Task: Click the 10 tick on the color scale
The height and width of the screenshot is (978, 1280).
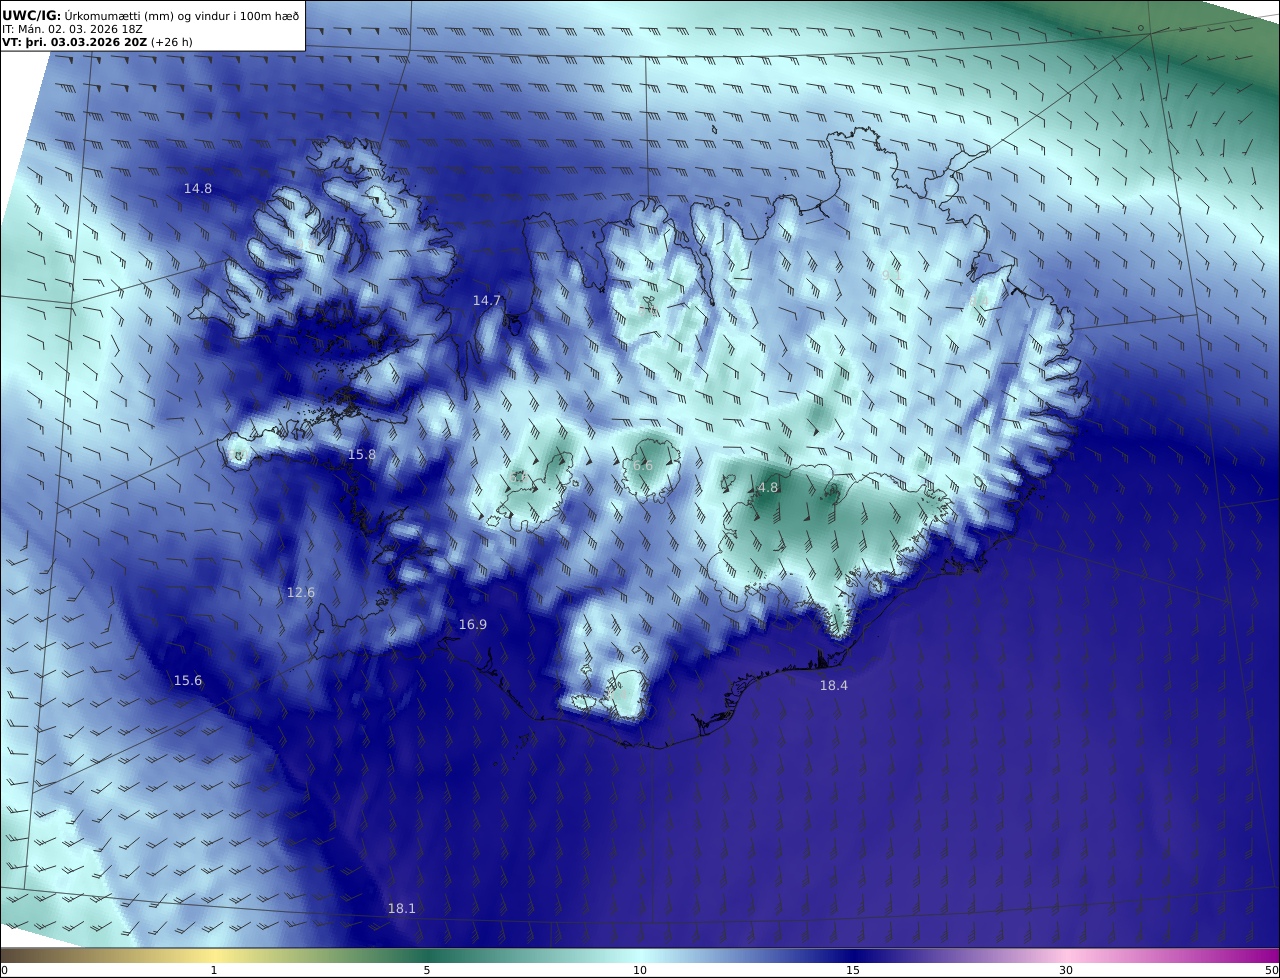Action: click(x=640, y=970)
